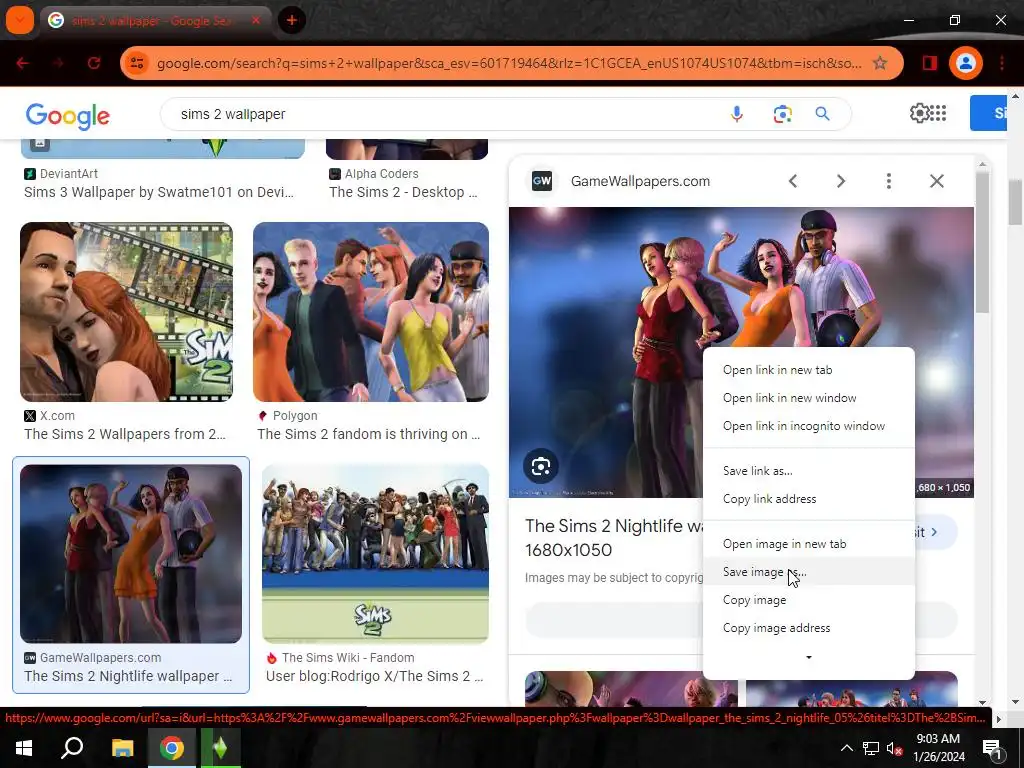Open the Chrome profile avatar
This screenshot has width=1024, height=768.
click(965, 63)
